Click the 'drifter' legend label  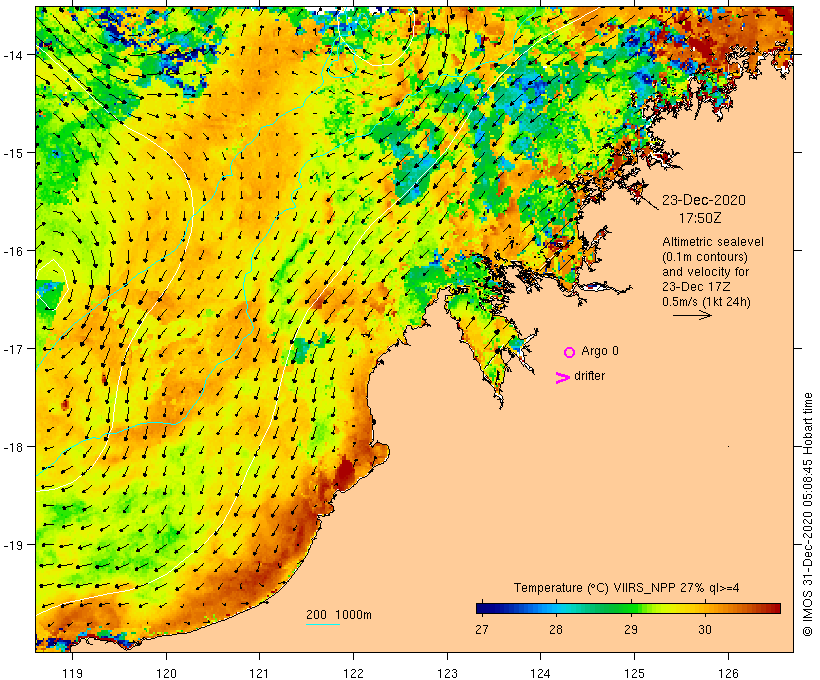pyautogui.click(x=589, y=376)
